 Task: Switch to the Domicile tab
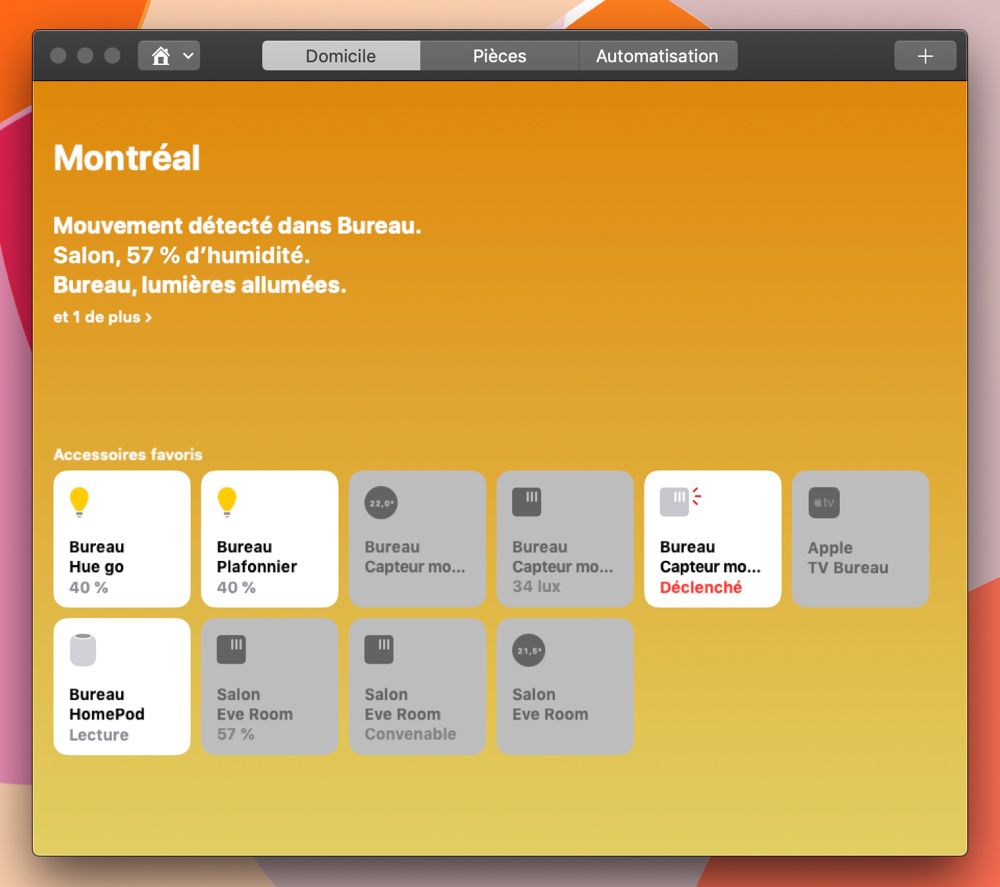(x=341, y=56)
